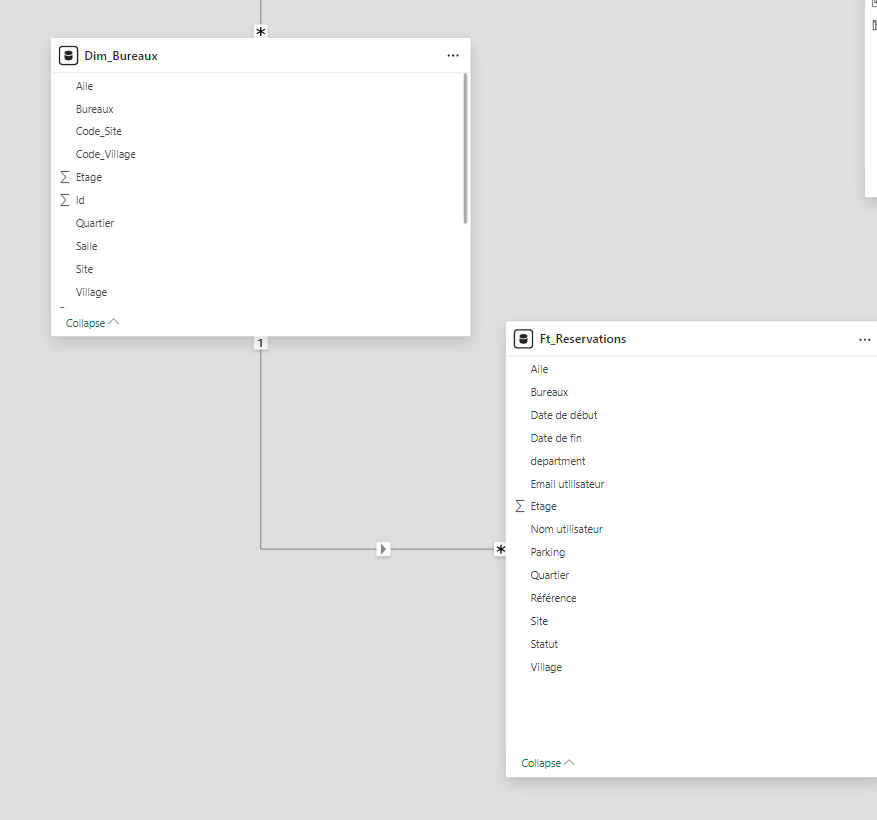877x820 pixels.
Task: Click the sigma icon next to Id
Action: point(65,200)
